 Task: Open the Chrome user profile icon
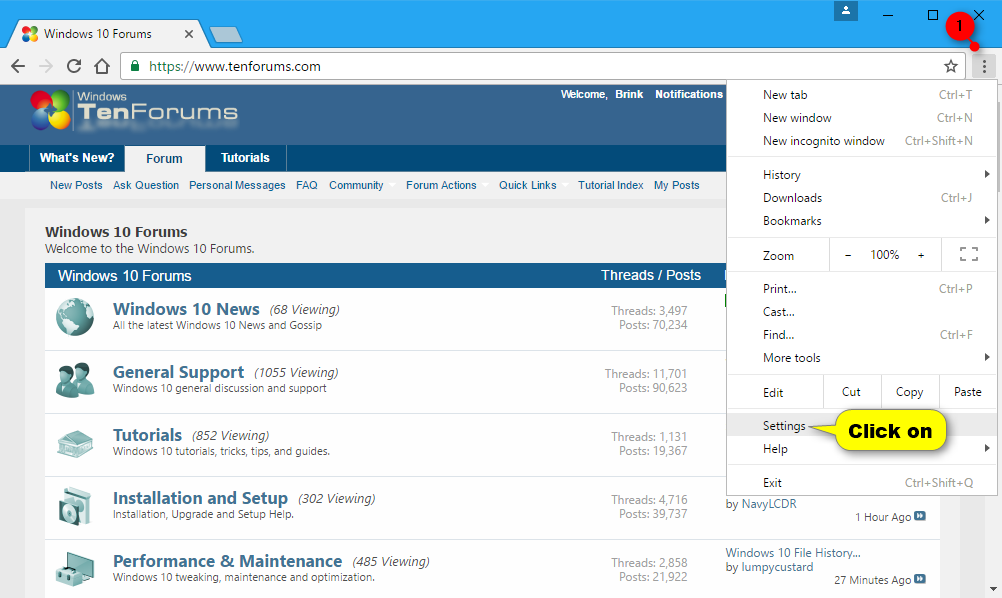pyautogui.click(x=845, y=11)
